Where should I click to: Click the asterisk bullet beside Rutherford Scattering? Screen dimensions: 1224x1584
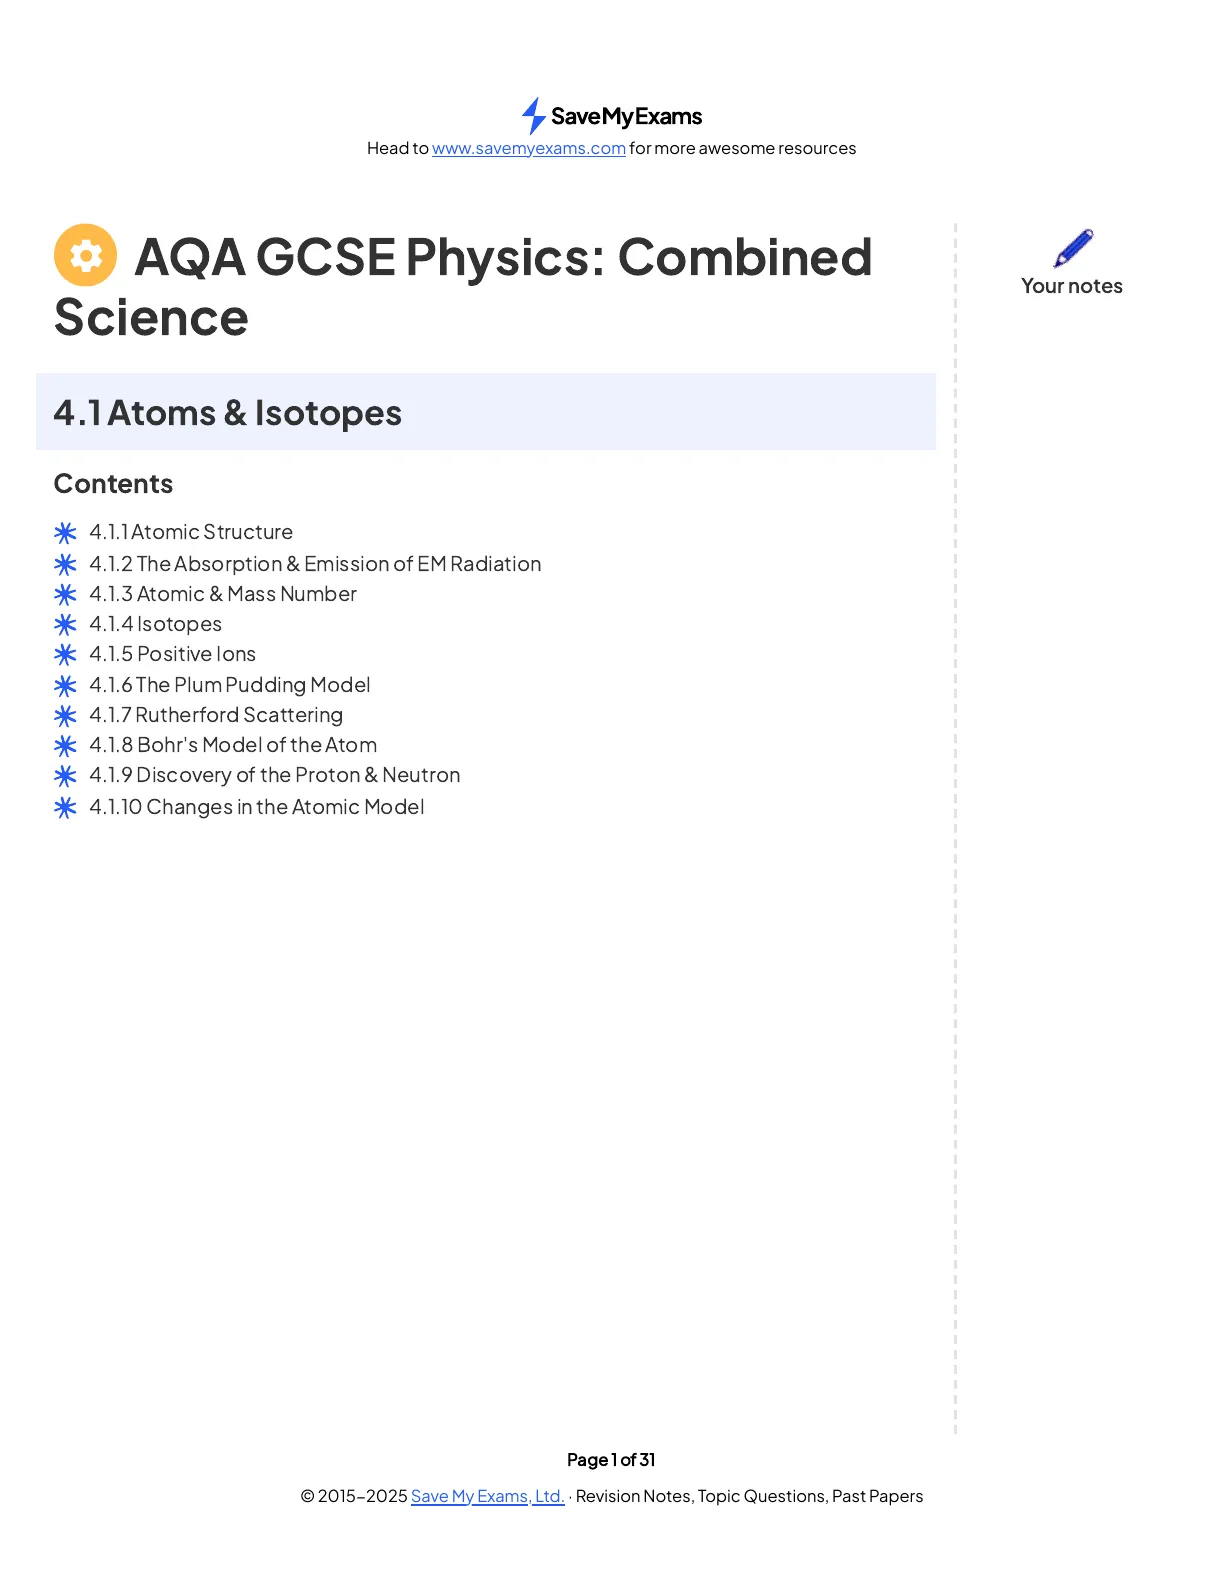[65, 715]
